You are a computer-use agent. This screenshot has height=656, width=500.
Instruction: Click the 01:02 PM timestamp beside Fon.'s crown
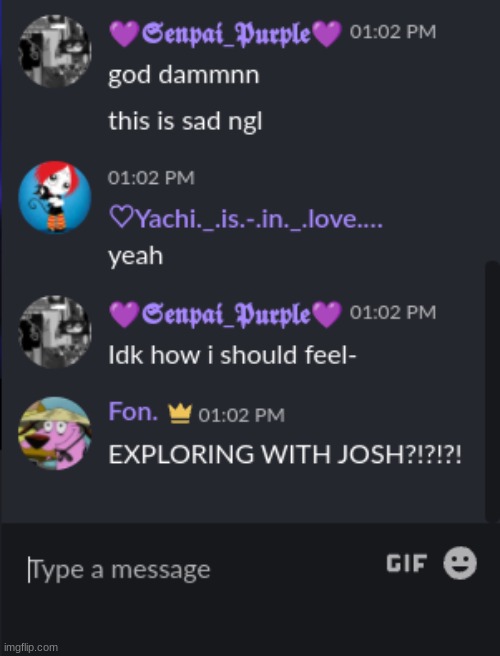click(242, 415)
